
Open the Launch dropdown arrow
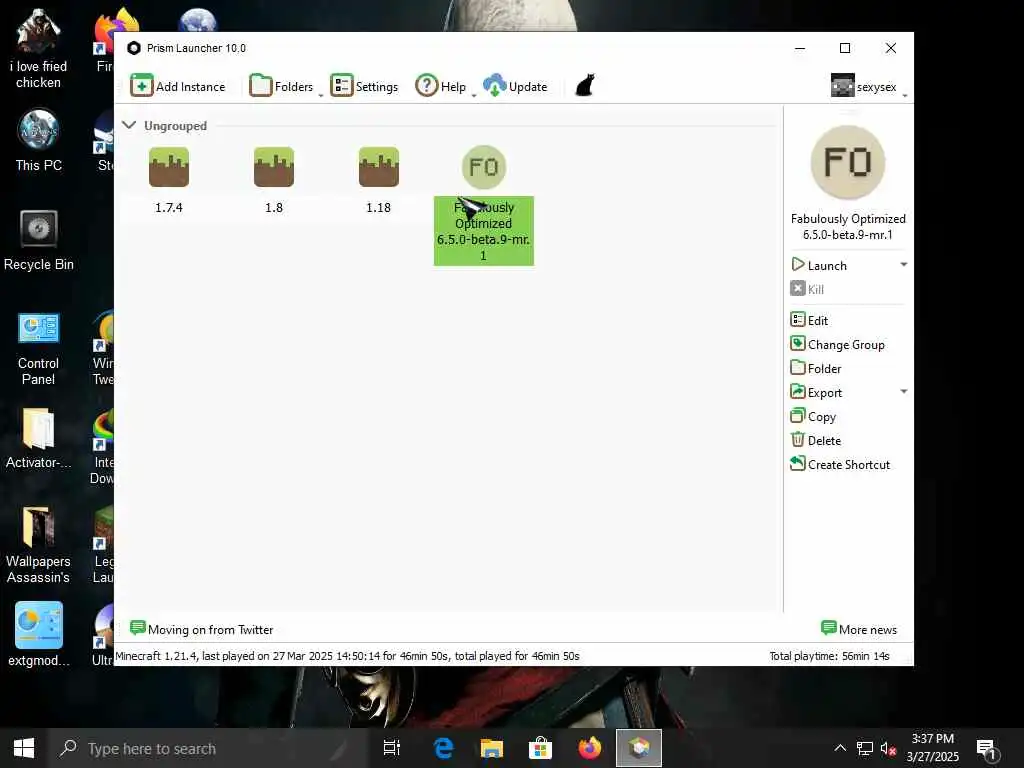click(904, 264)
